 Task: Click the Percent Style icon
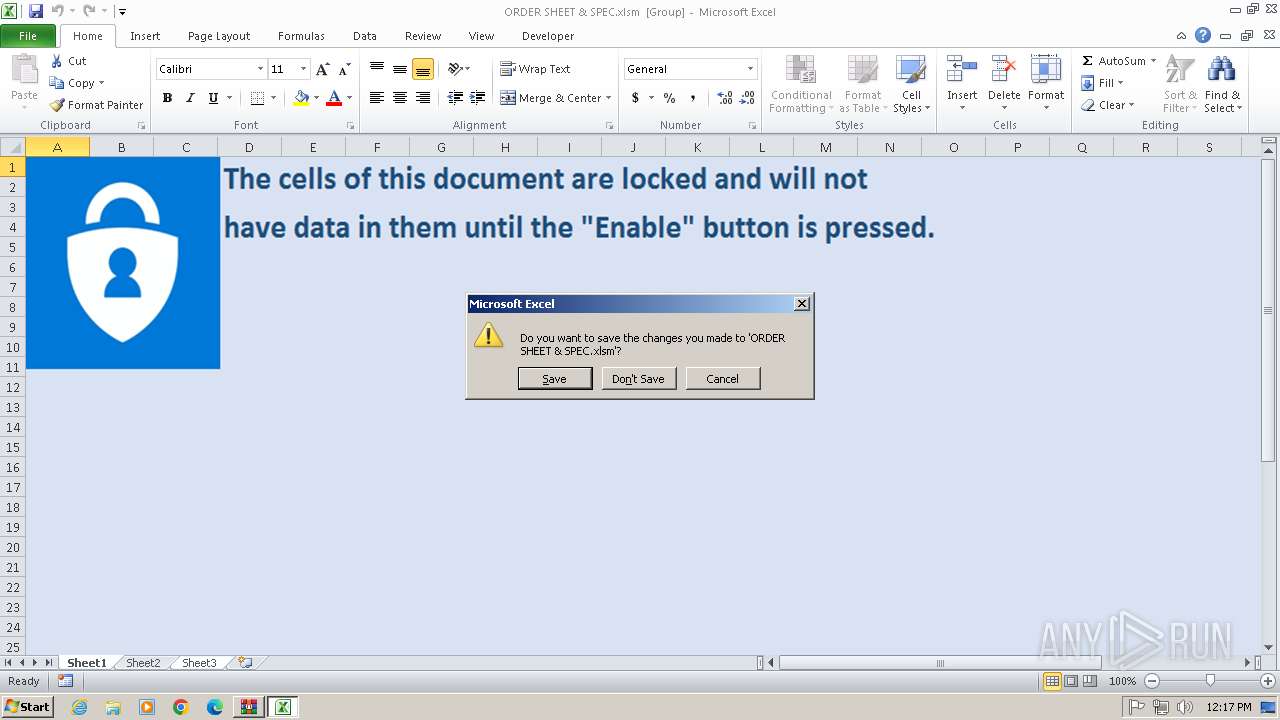pos(669,98)
